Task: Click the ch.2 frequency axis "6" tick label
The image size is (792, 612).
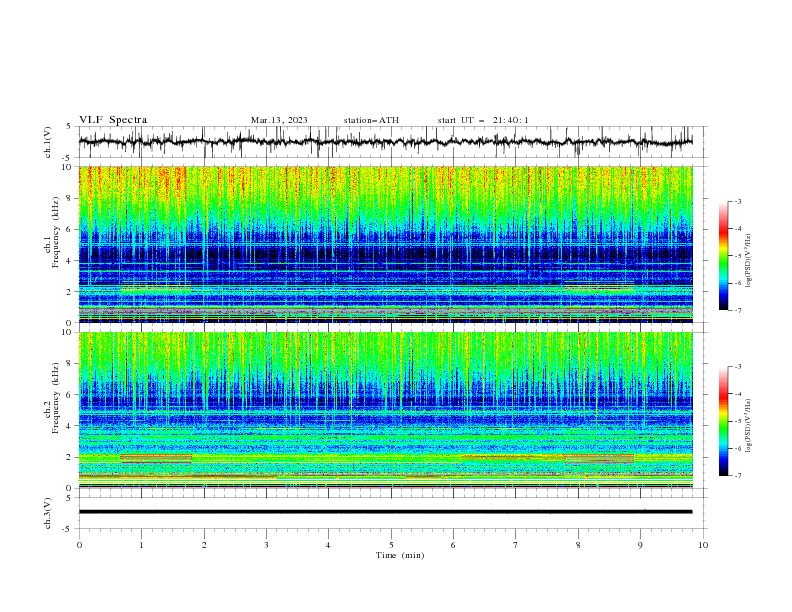Action: pos(71,395)
